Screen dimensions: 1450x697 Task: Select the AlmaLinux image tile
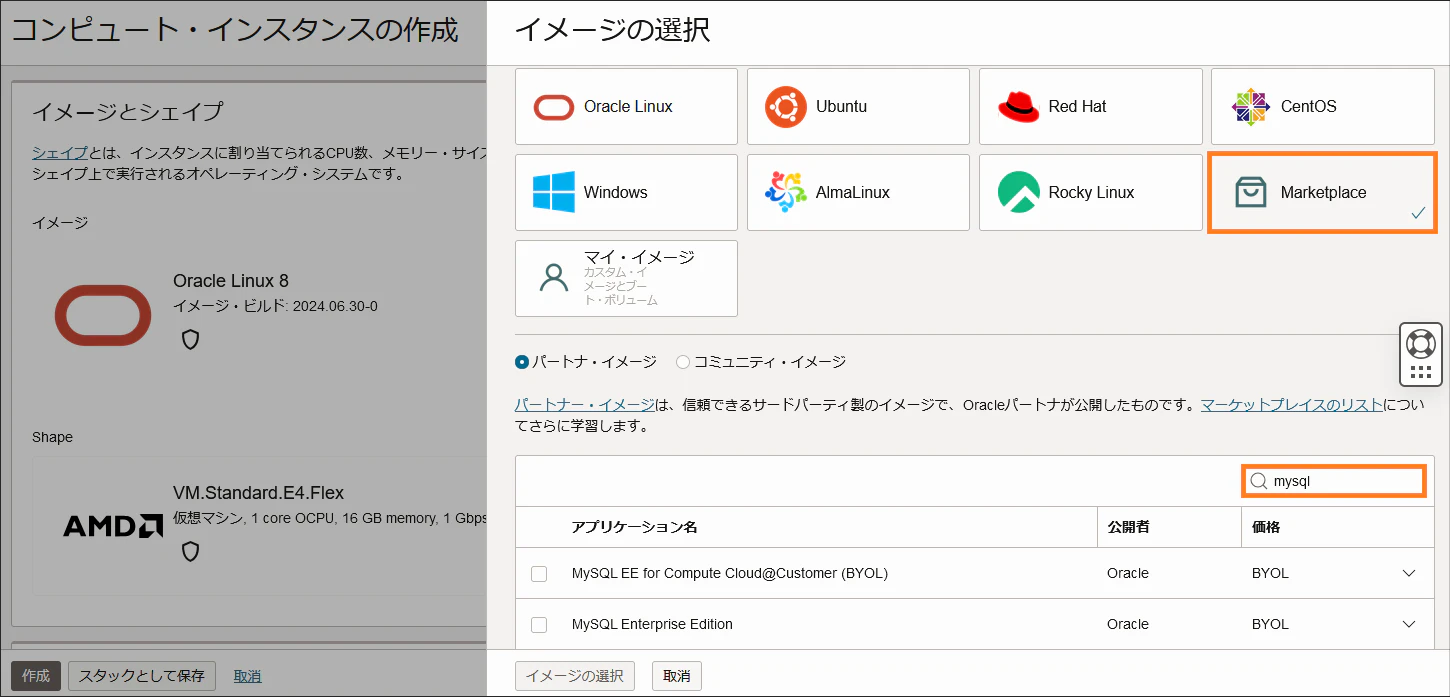858,192
